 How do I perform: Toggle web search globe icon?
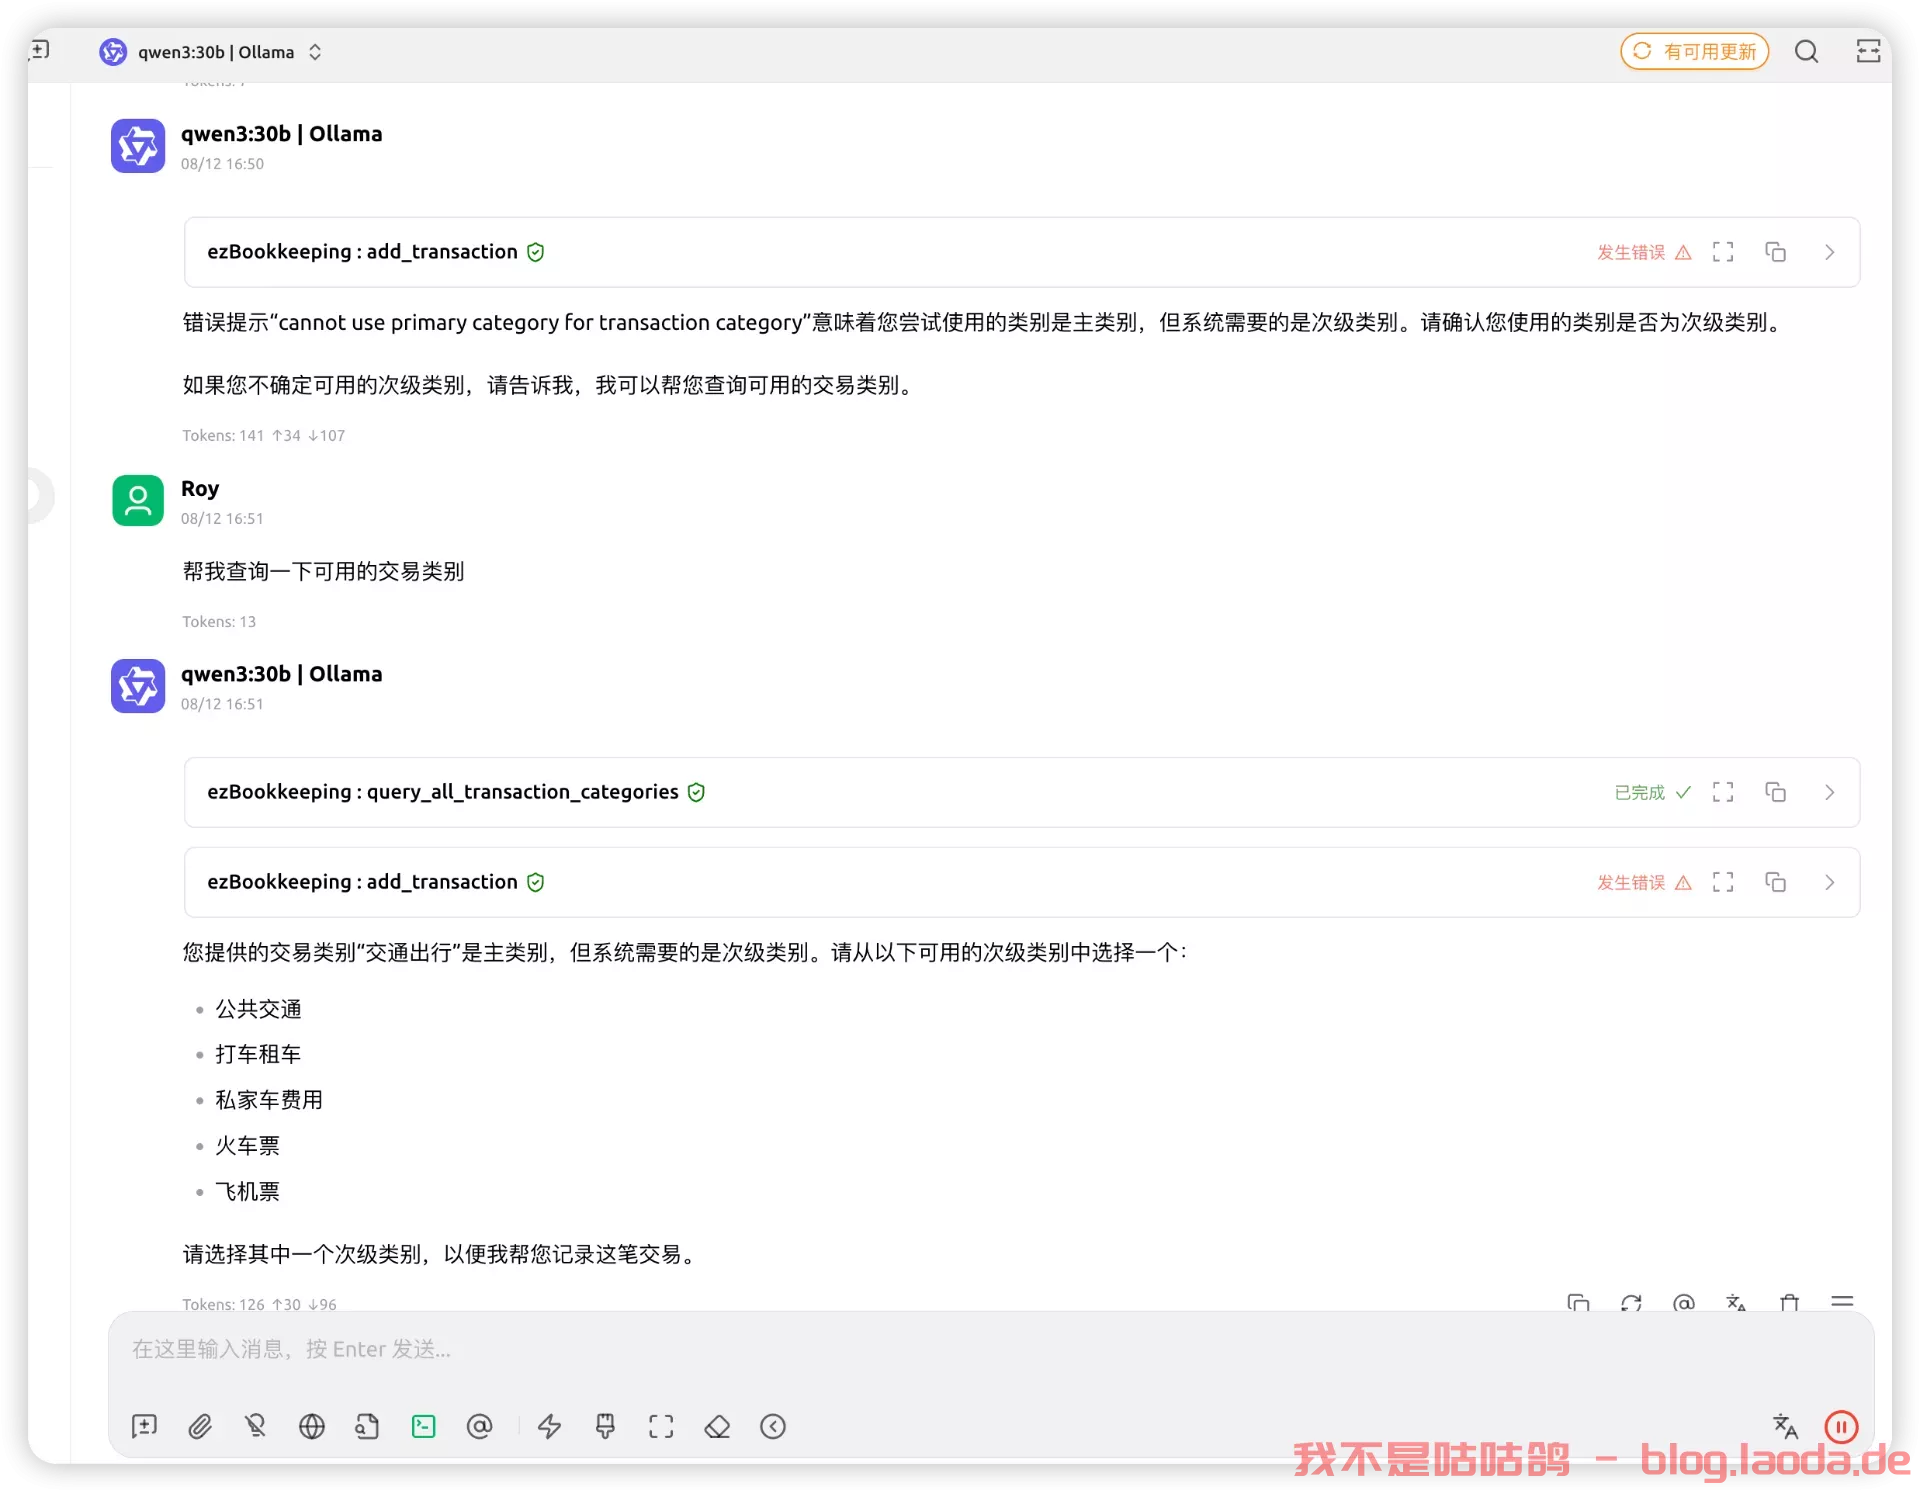click(312, 1426)
